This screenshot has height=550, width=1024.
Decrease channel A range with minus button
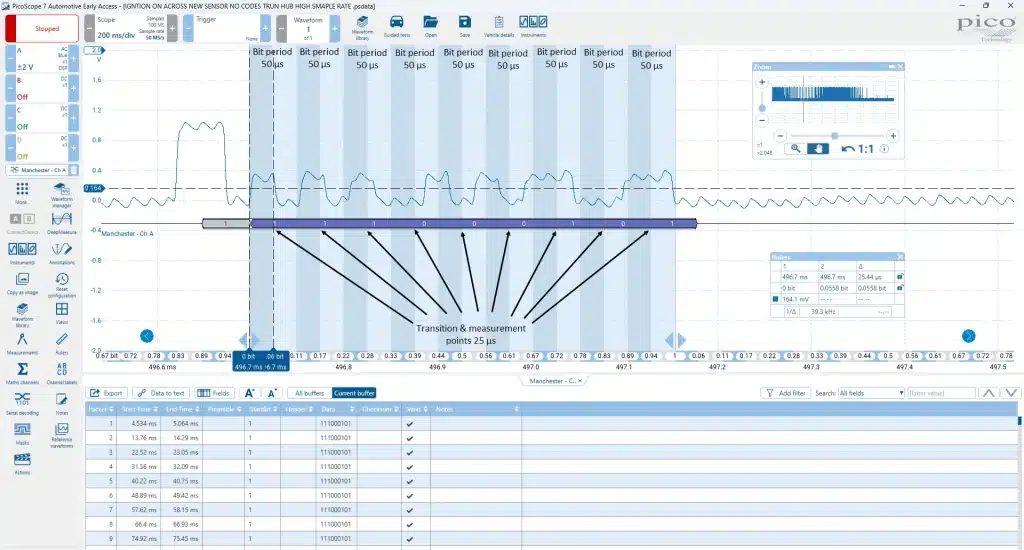point(10,59)
